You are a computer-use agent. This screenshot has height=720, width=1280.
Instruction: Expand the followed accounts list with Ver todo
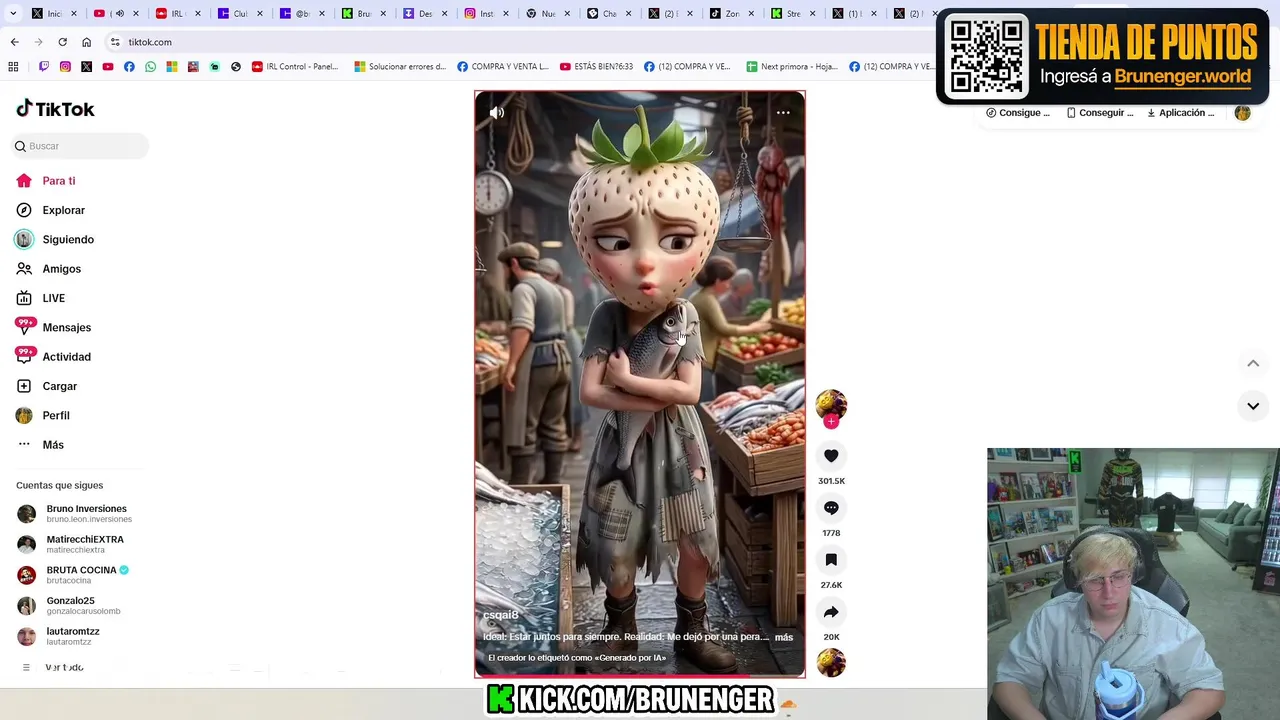pos(54,667)
